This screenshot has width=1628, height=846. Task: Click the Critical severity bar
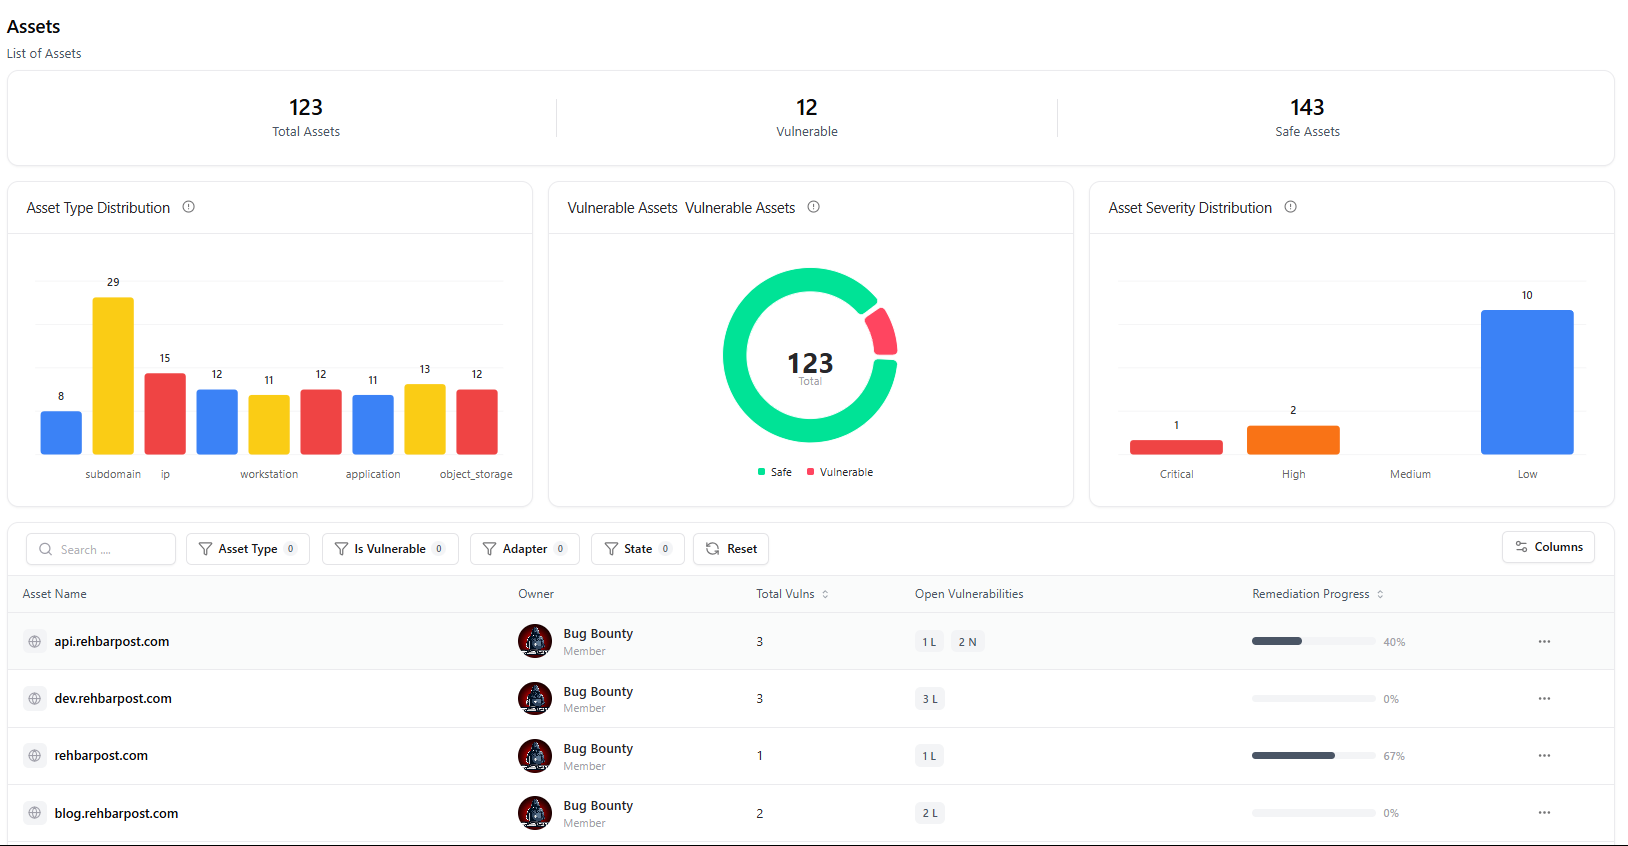coord(1176,447)
